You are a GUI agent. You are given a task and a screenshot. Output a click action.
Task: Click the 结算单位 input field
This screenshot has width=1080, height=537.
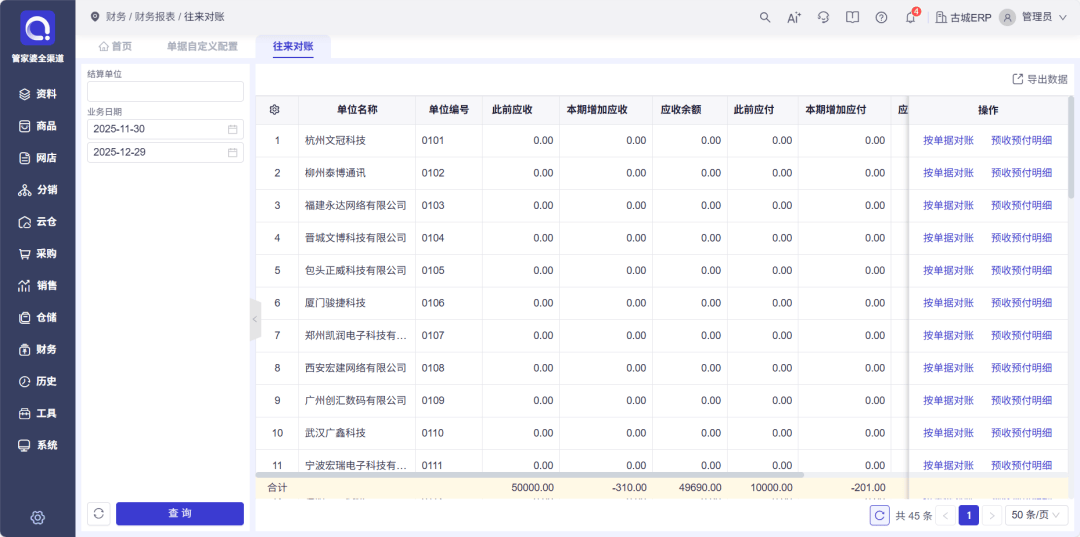[165, 92]
